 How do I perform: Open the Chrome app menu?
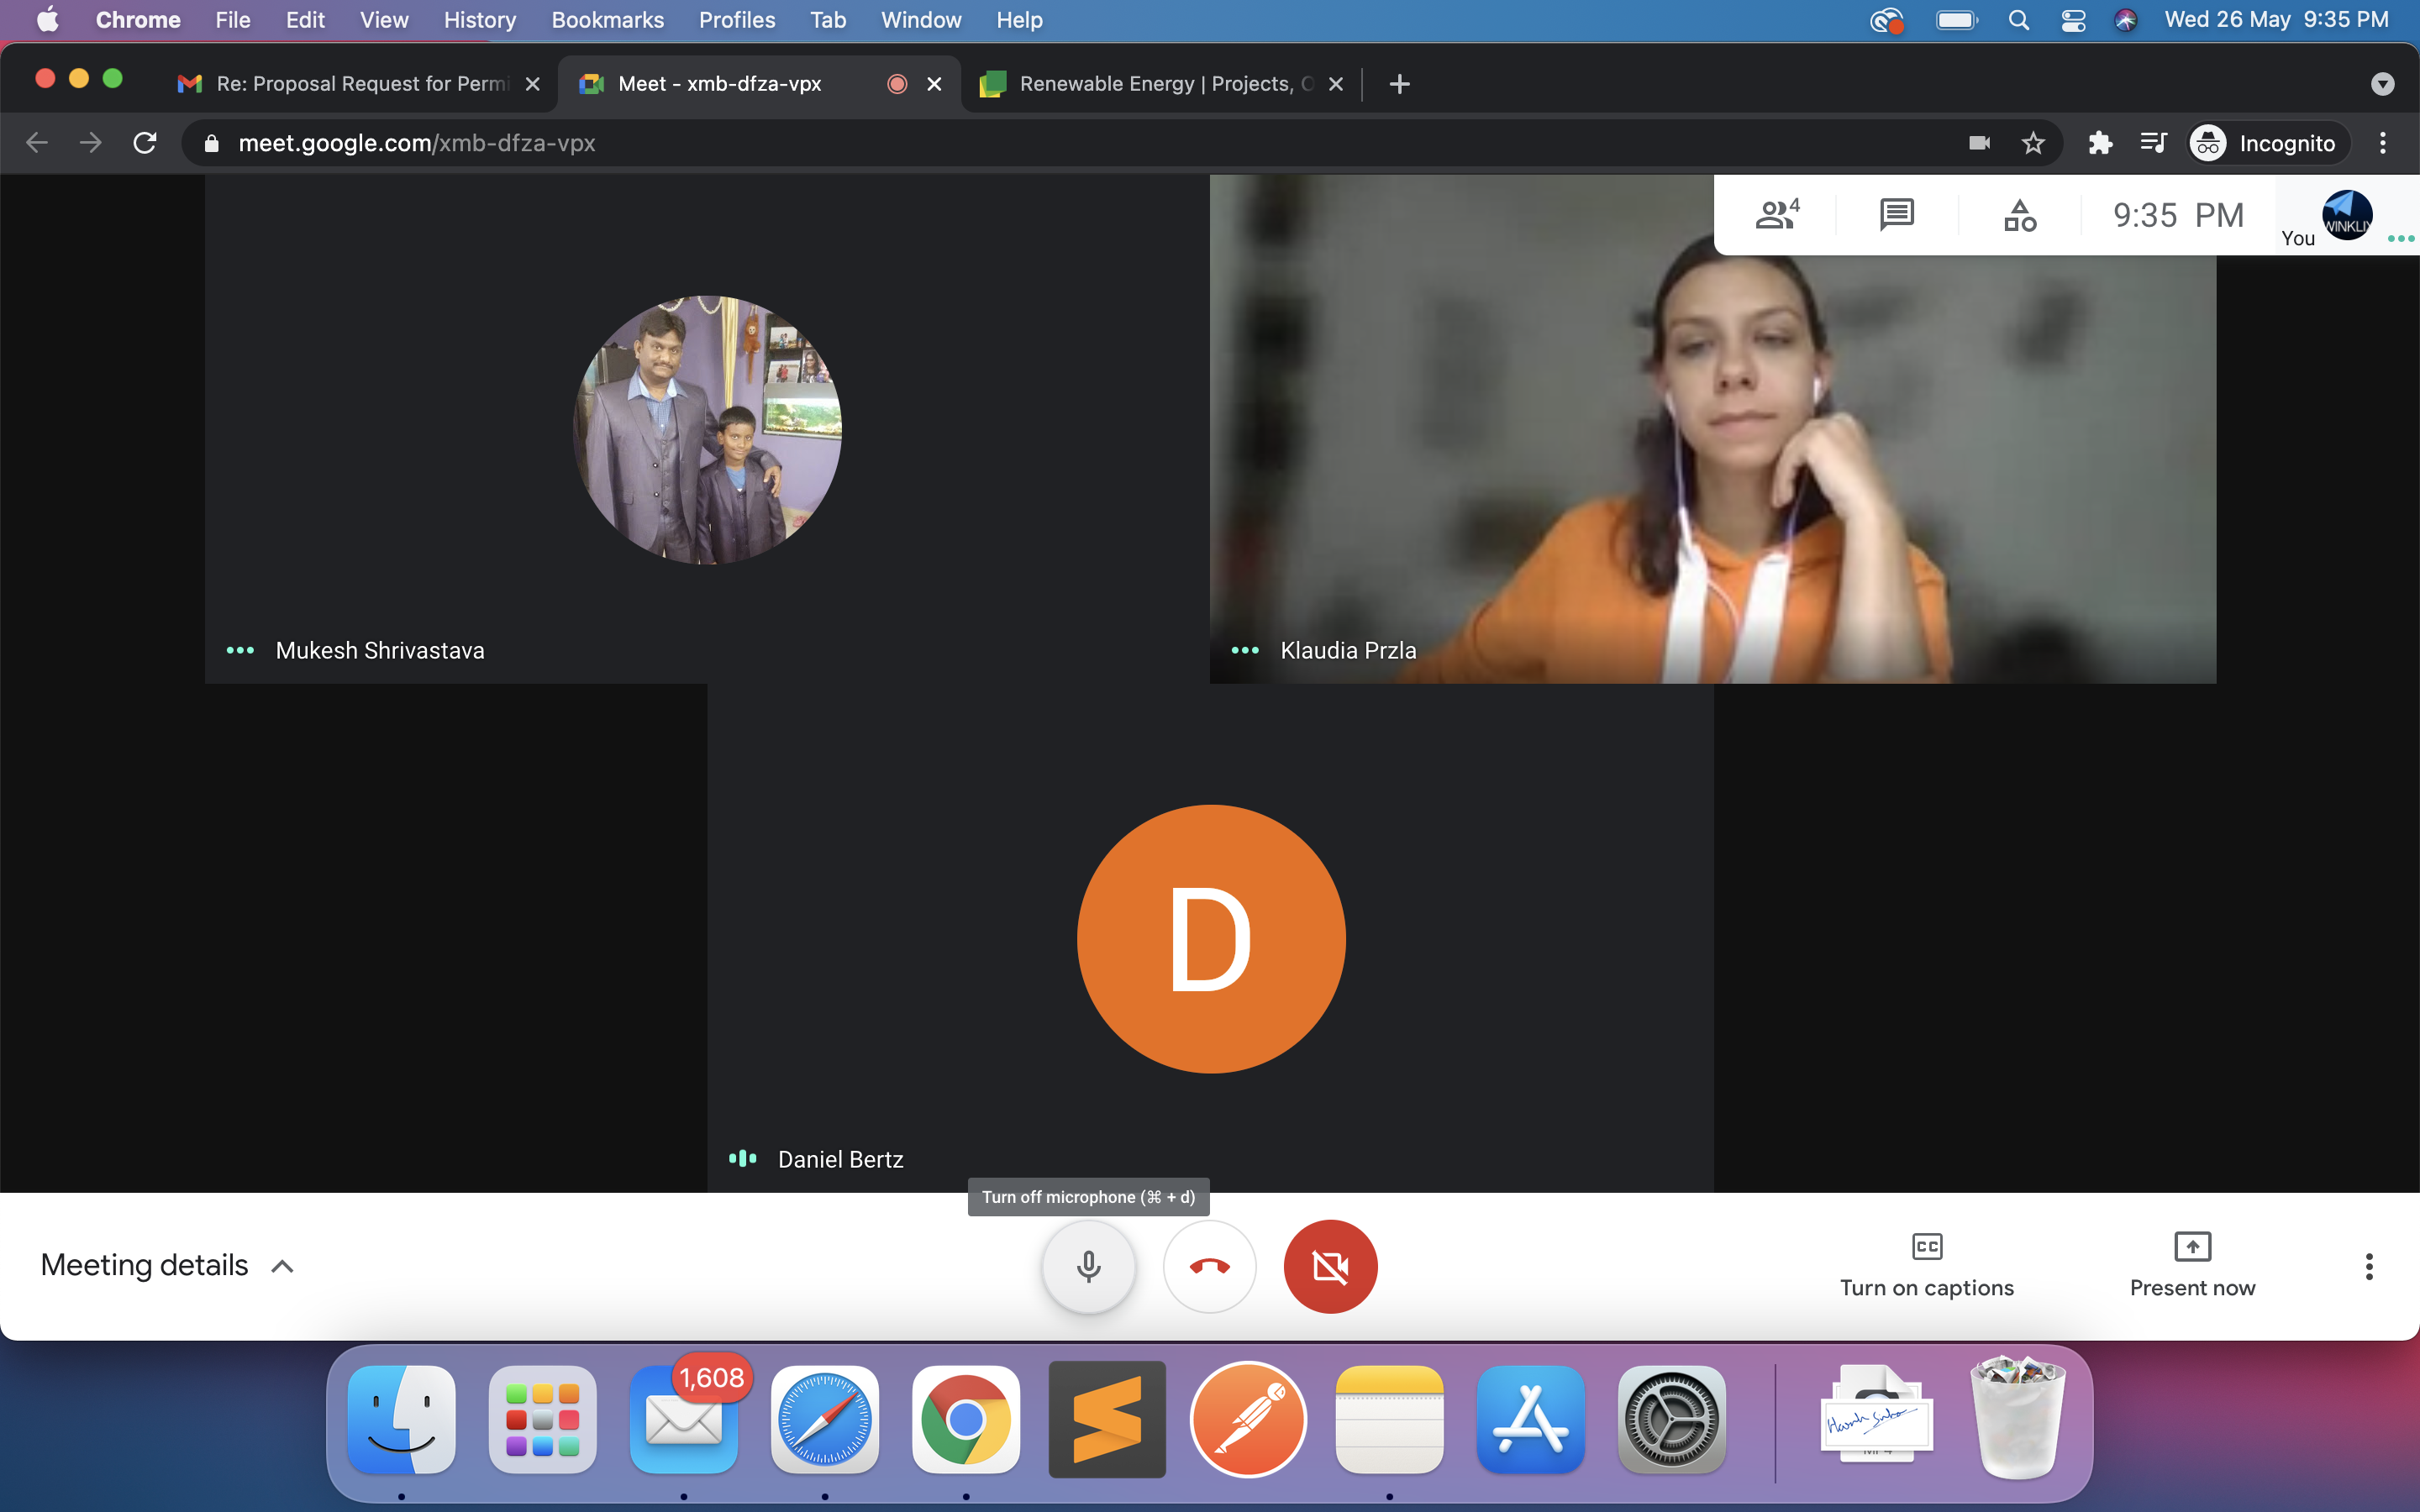click(x=138, y=20)
